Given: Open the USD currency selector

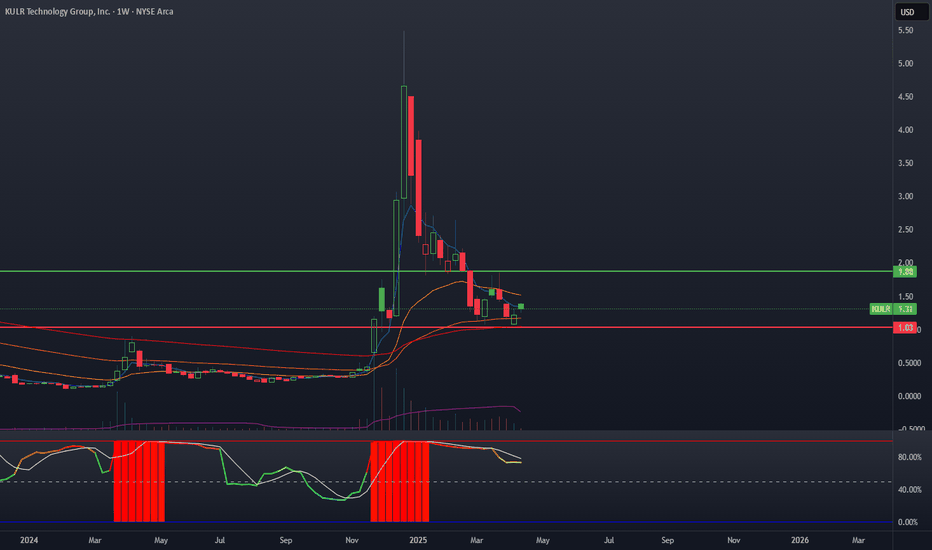Looking at the screenshot, I should tap(911, 12).
